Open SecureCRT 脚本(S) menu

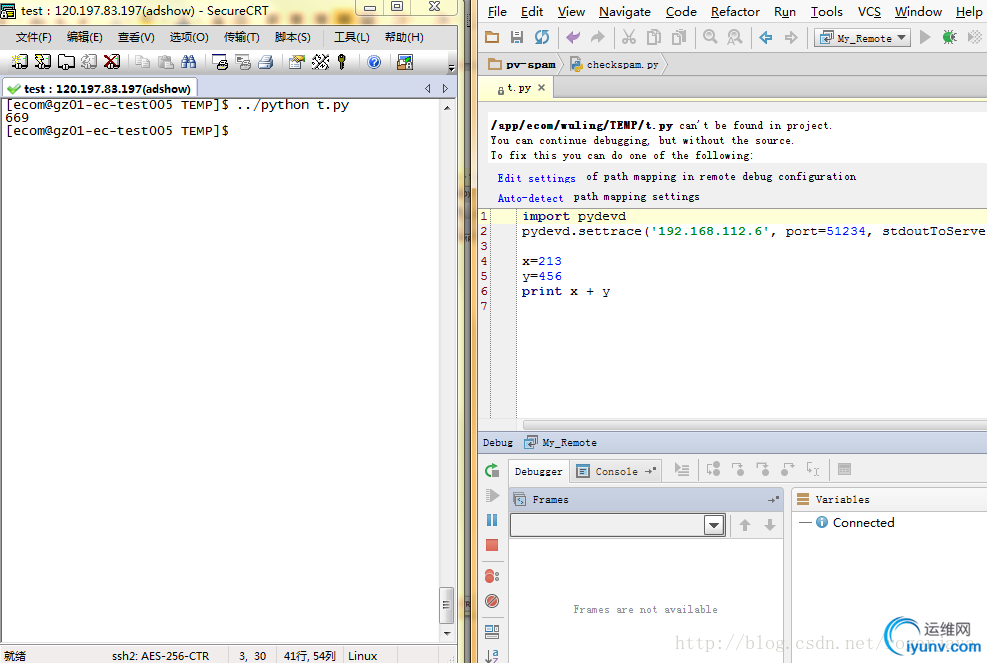point(293,37)
